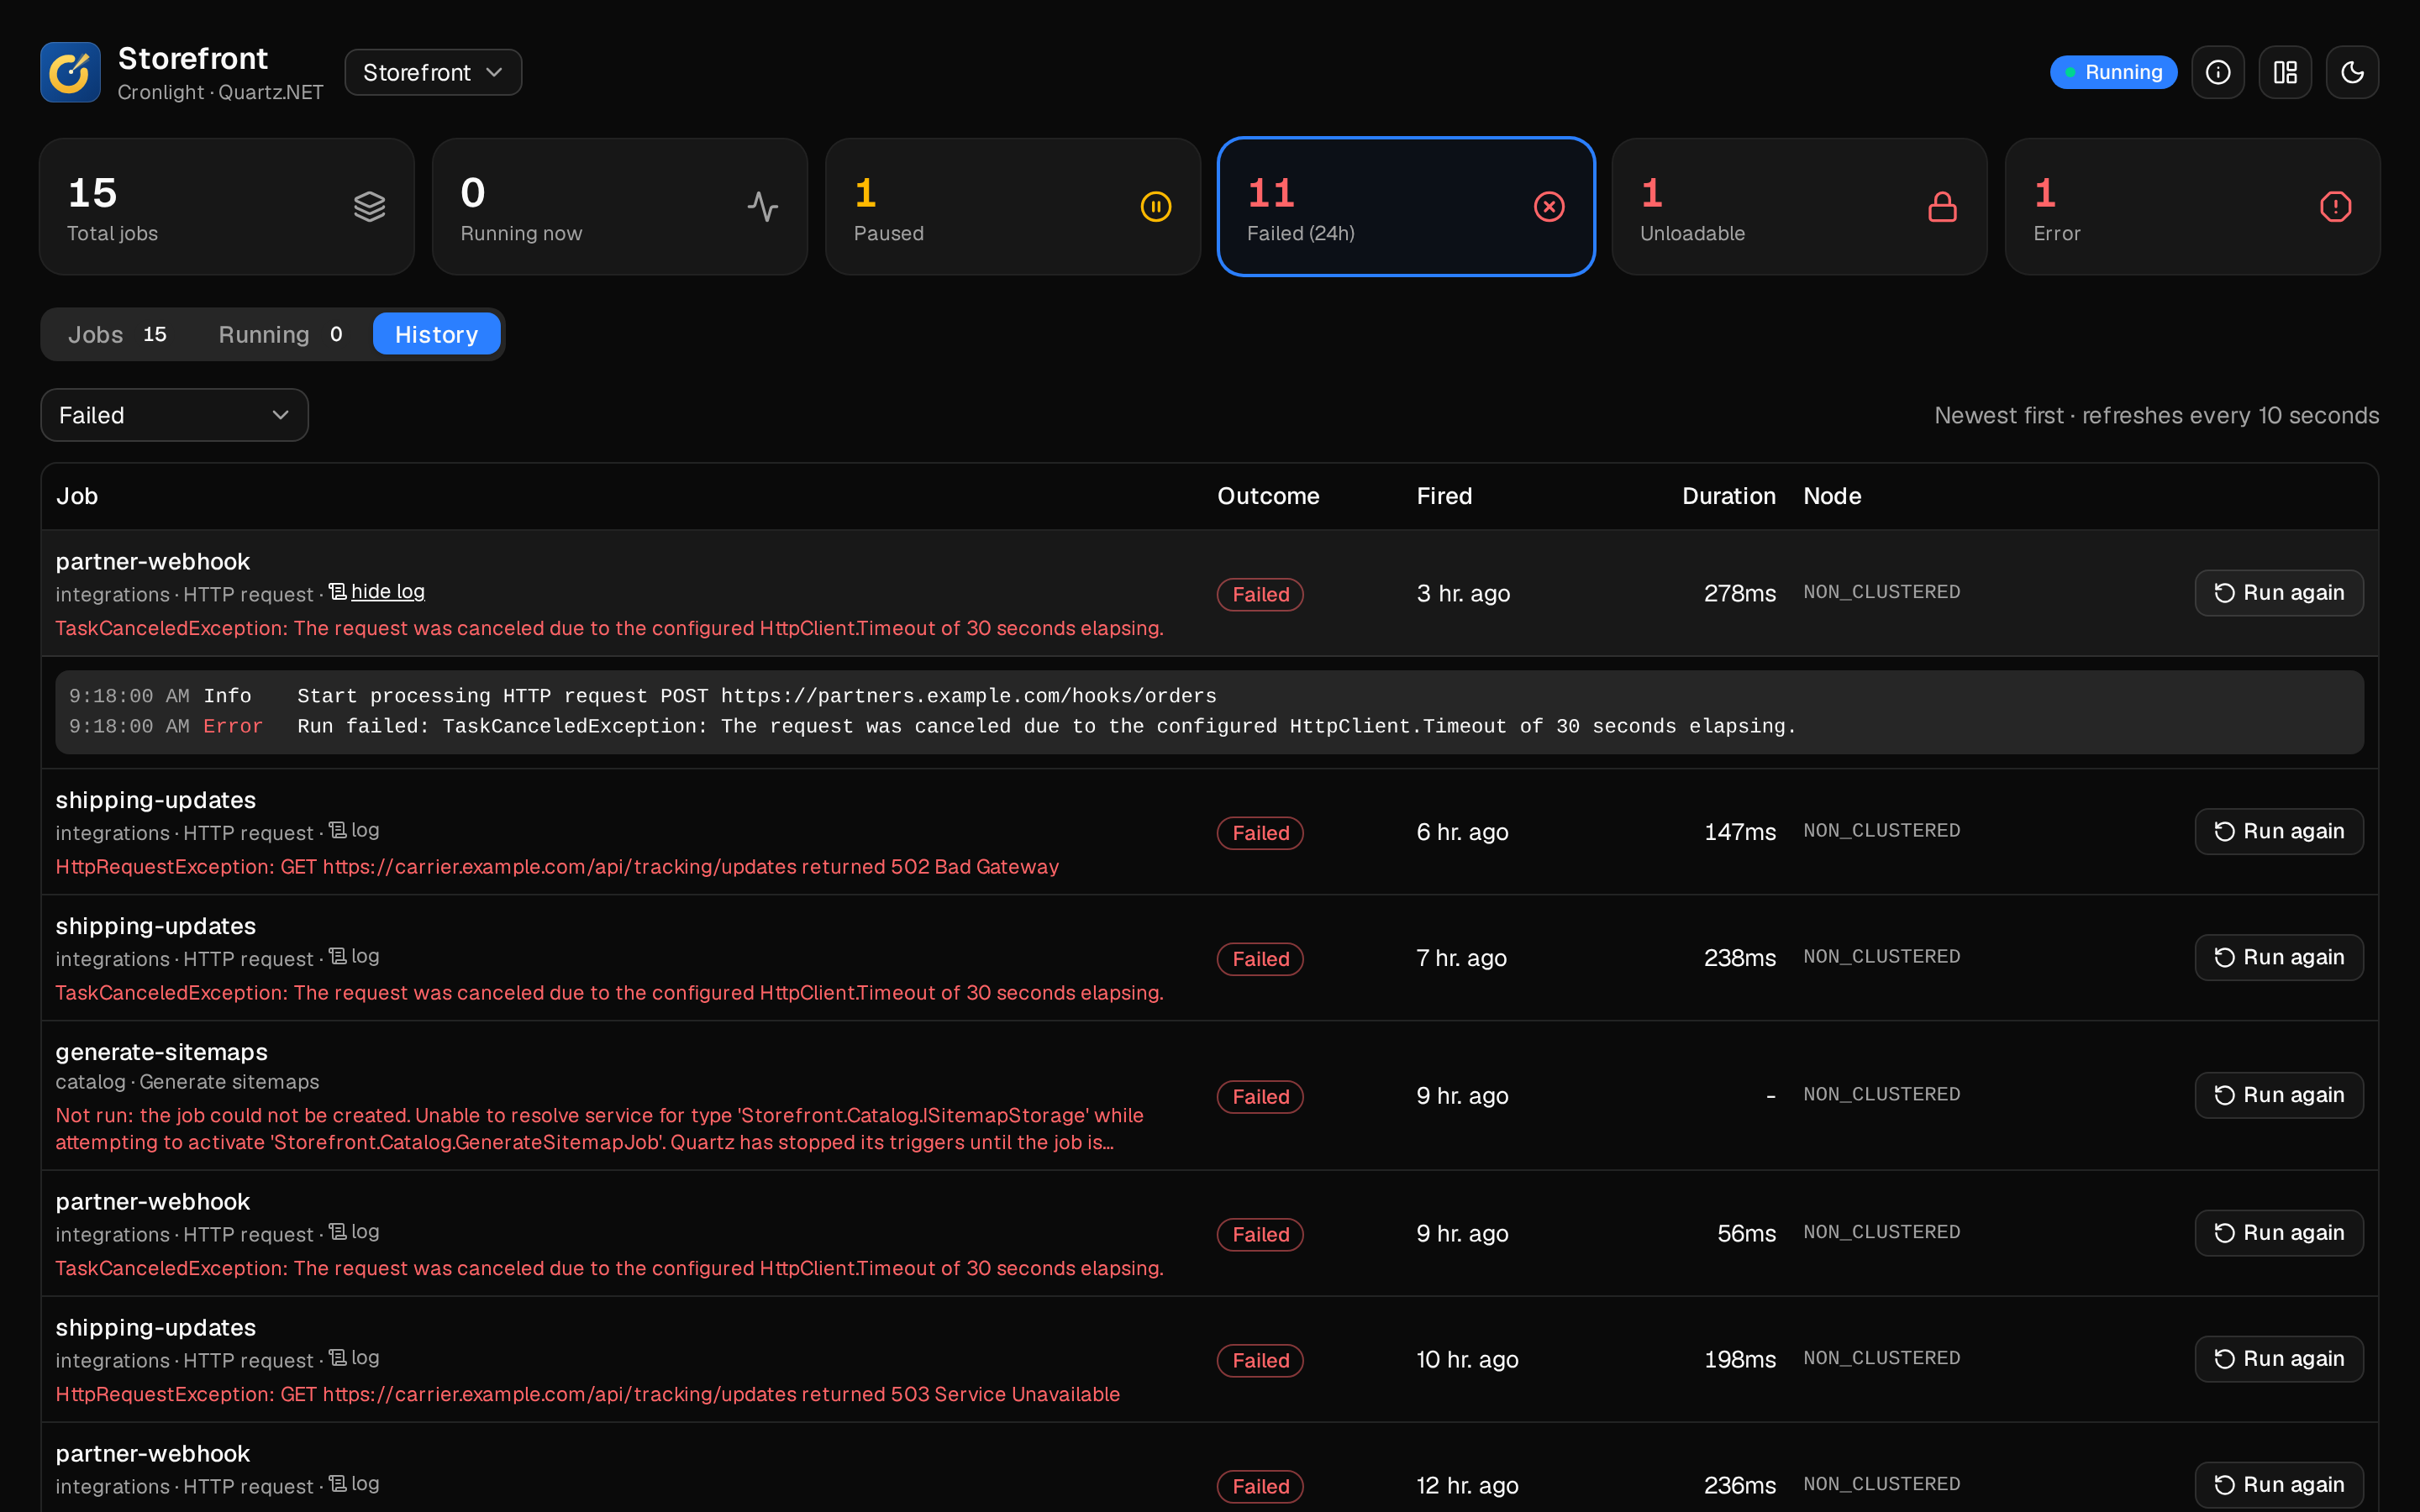Image resolution: width=2420 pixels, height=1512 pixels.
Task: Switch to the Running tab
Action: coord(281,334)
